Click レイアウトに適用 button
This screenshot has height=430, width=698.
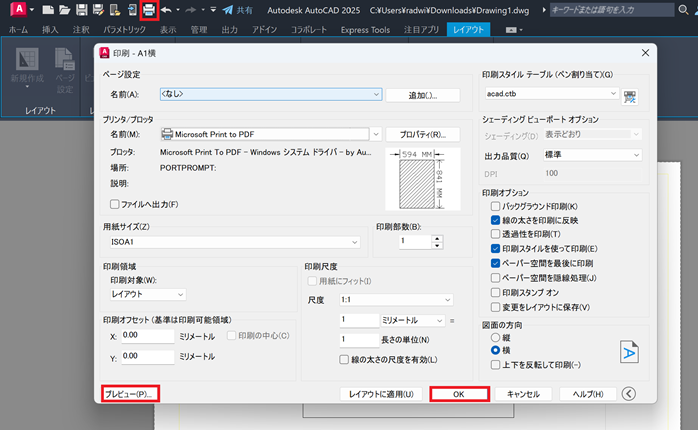pyautogui.click(x=381, y=394)
